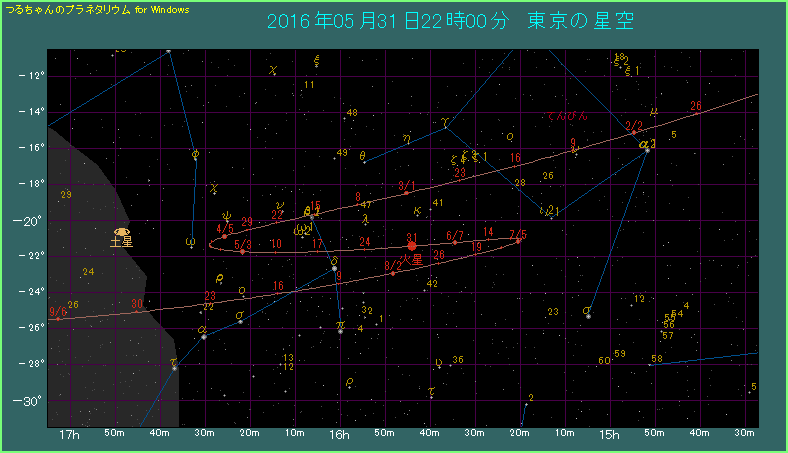Click the 2/2 date marker near star alpha
The width and height of the screenshot is (788, 453).
pyautogui.click(x=633, y=126)
